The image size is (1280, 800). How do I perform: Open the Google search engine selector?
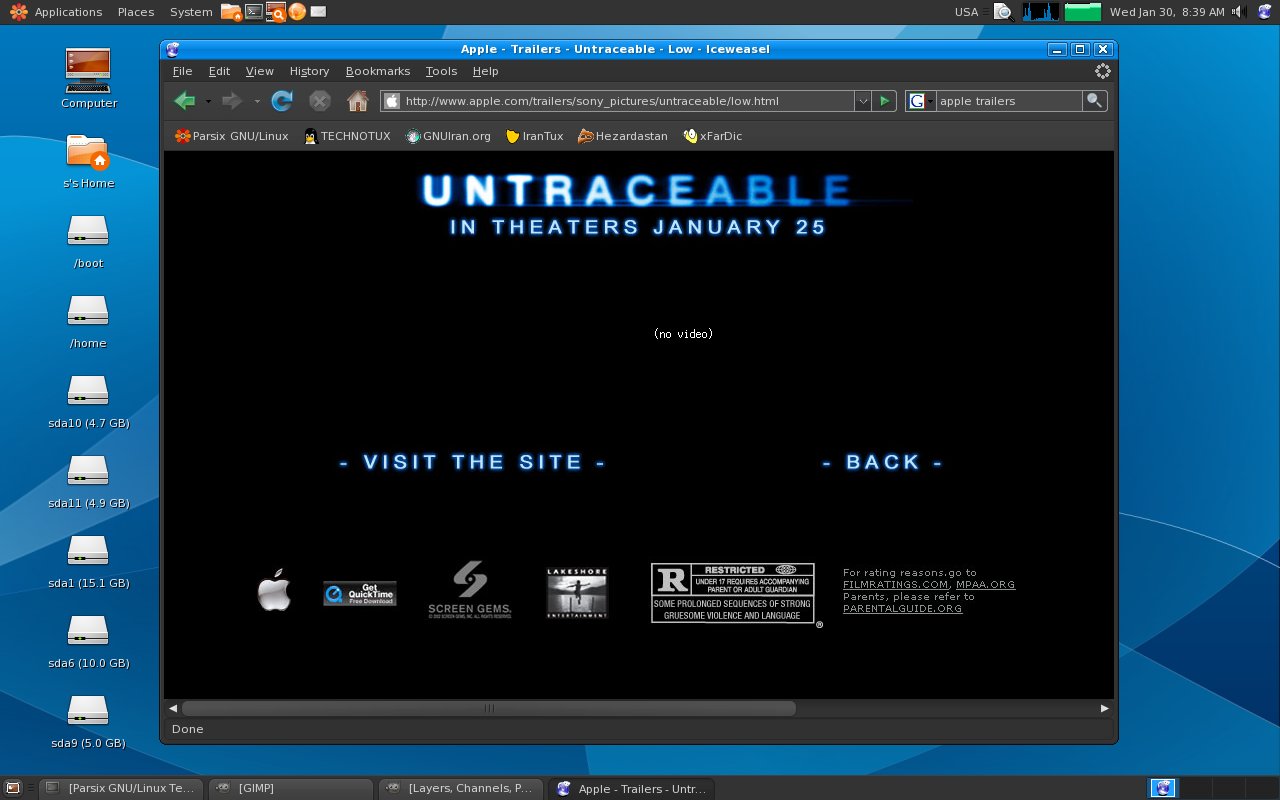(x=921, y=101)
